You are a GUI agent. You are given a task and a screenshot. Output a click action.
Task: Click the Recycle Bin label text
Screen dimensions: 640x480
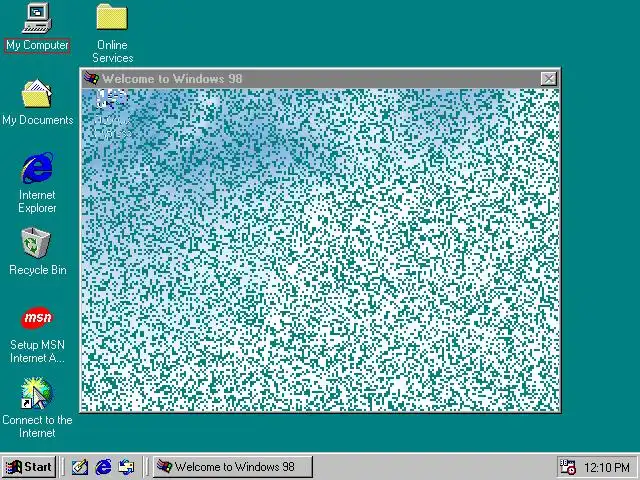38,270
